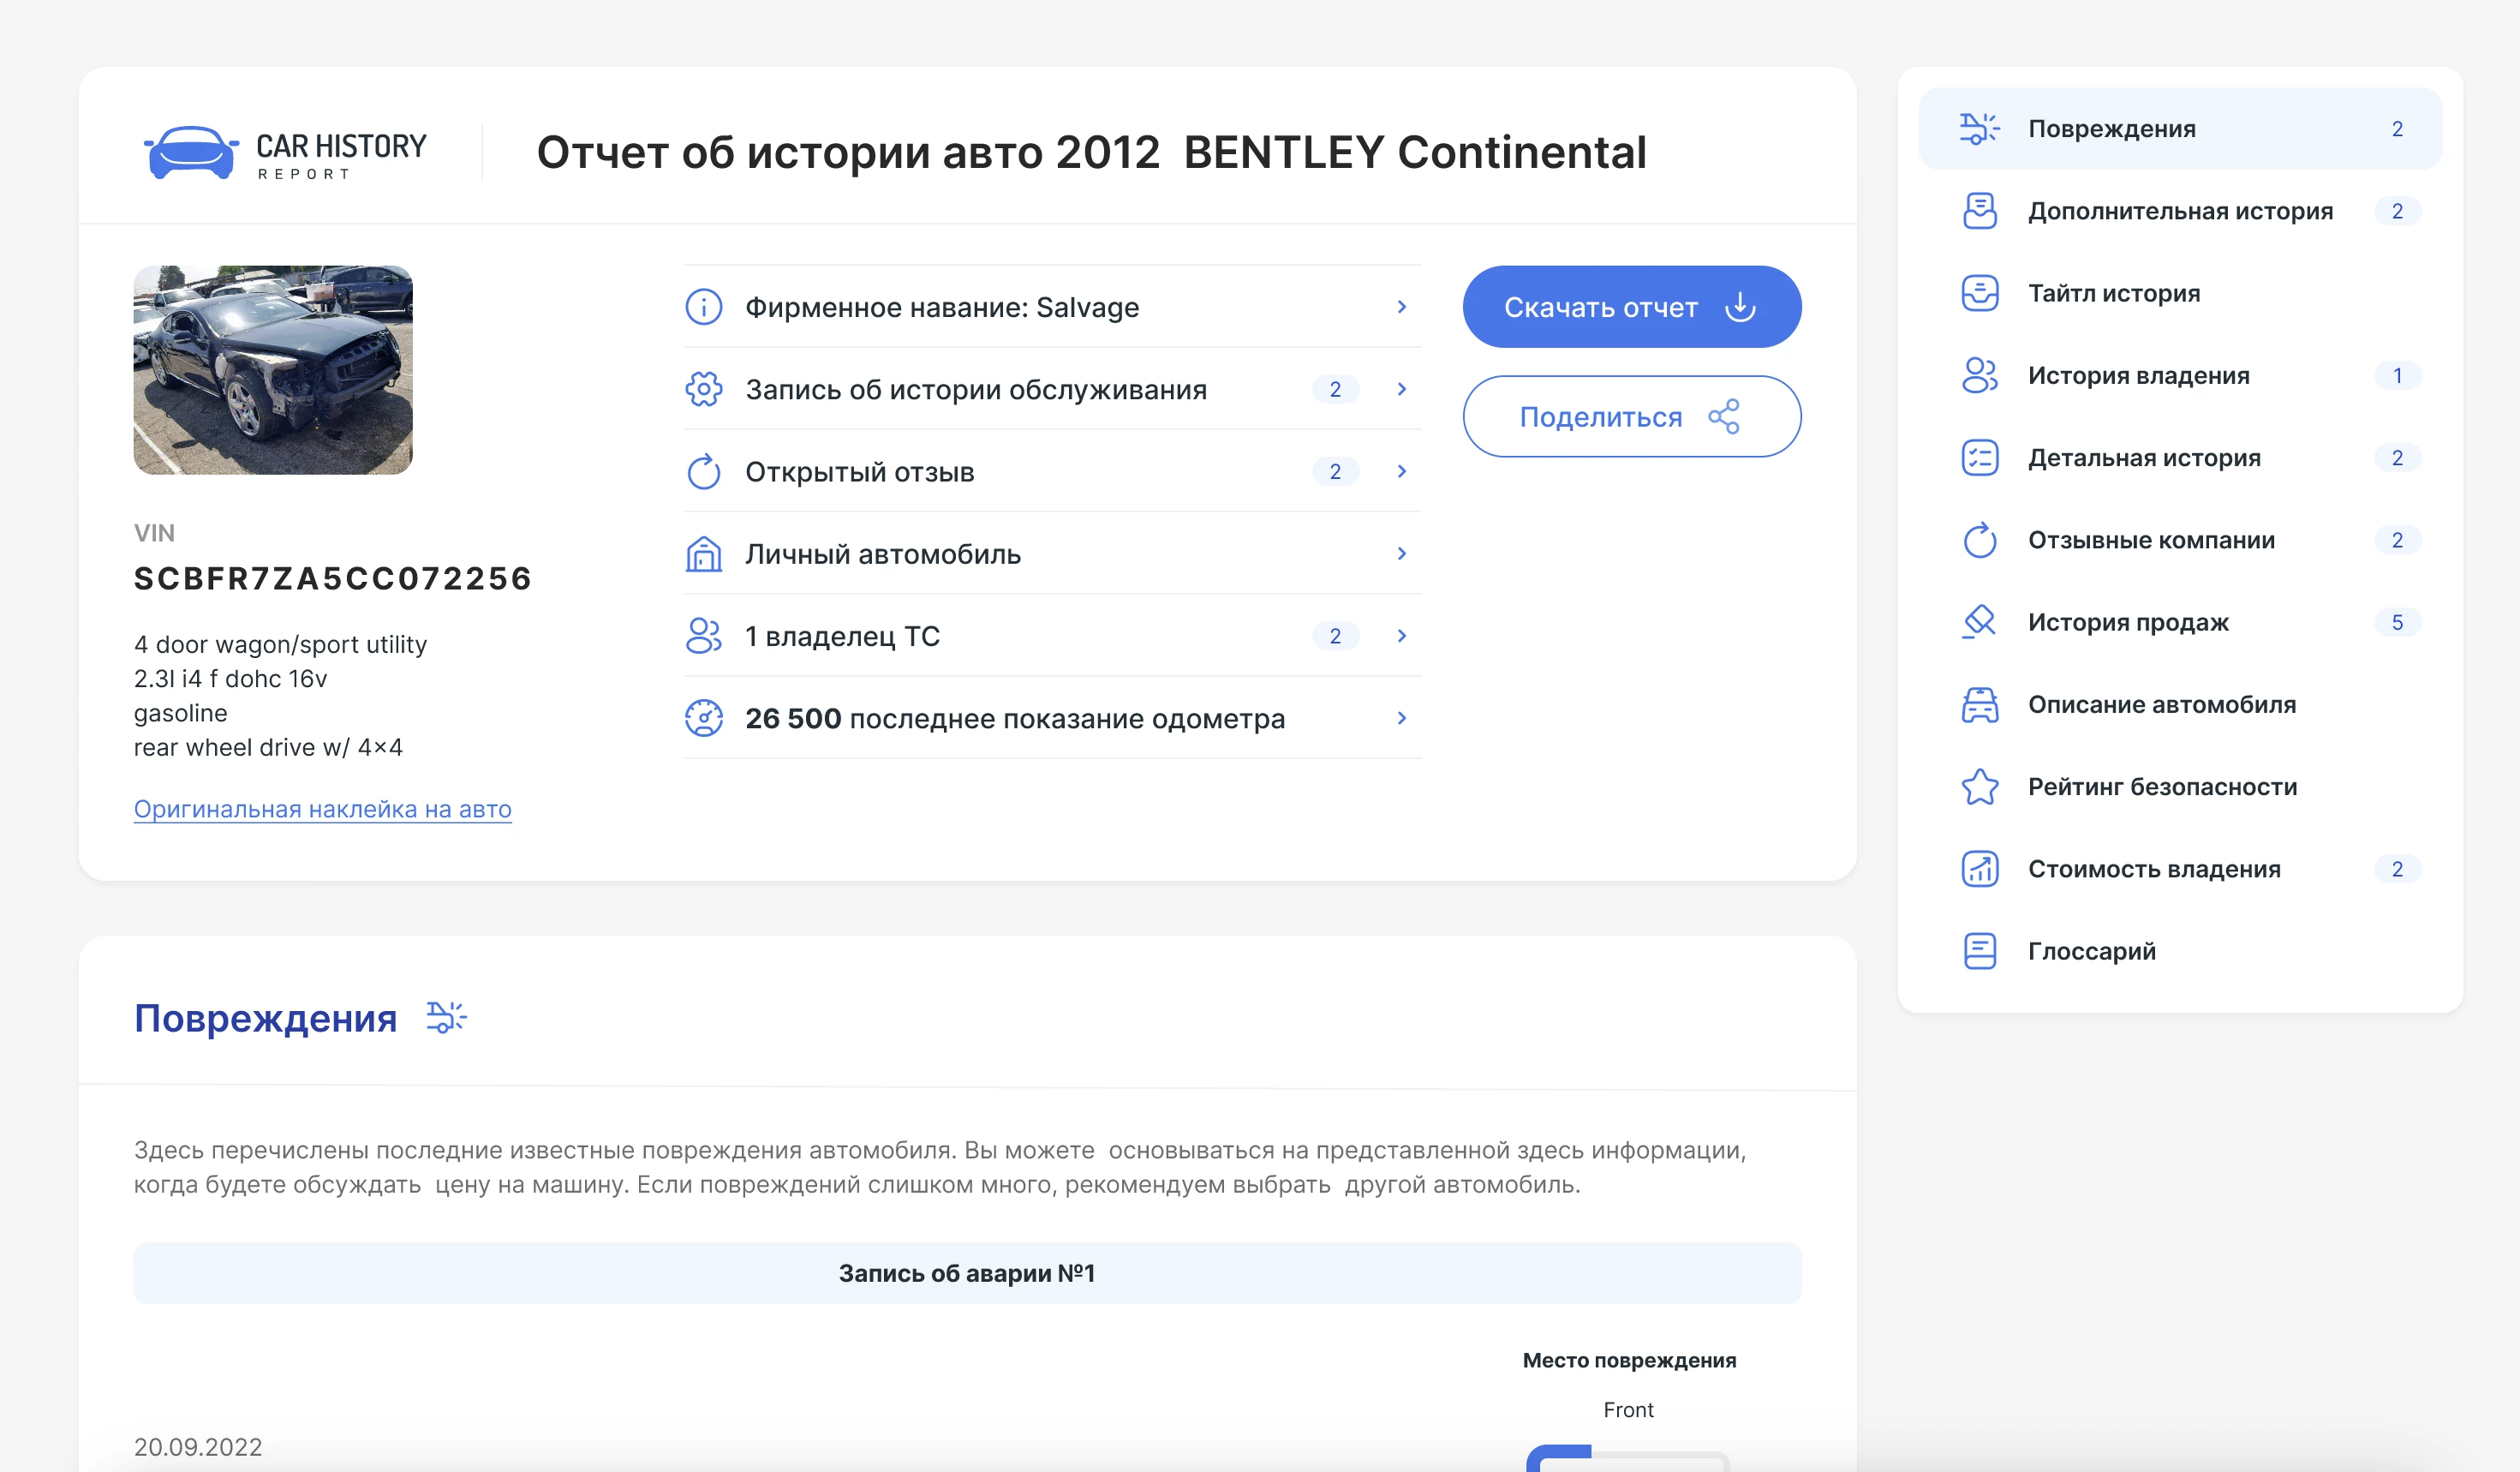Click the crash icon next to Повреждения heading
2520x1472 pixels.
coord(446,1017)
